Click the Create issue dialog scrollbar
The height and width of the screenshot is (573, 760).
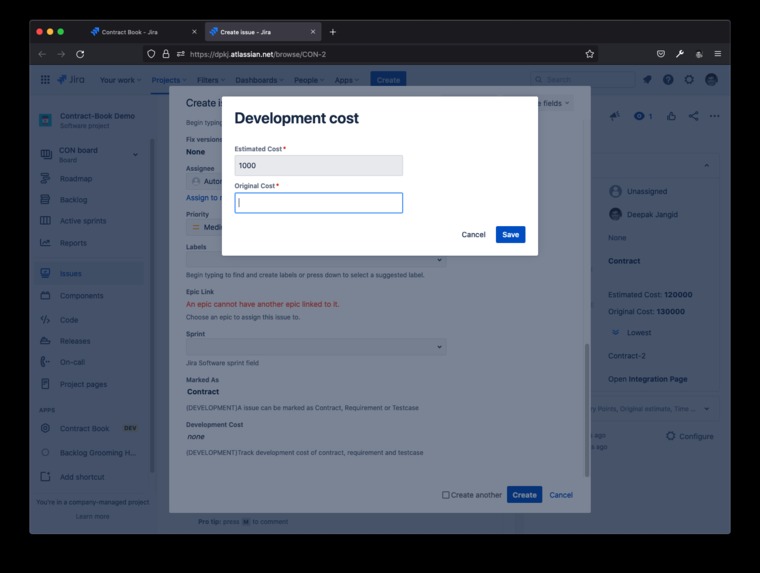pos(587,410)
